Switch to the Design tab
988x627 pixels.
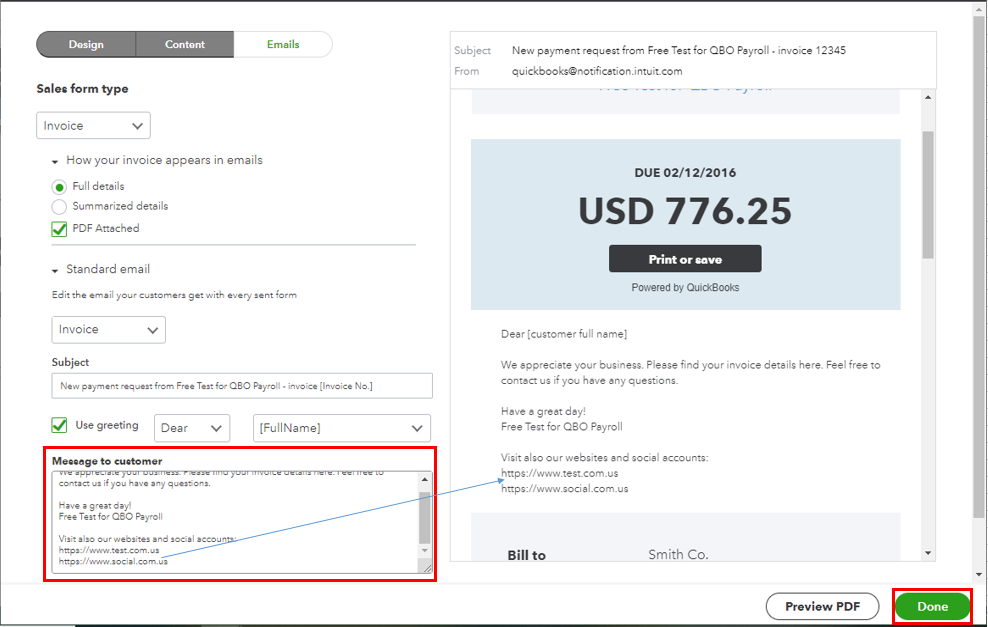pos(85,44)
